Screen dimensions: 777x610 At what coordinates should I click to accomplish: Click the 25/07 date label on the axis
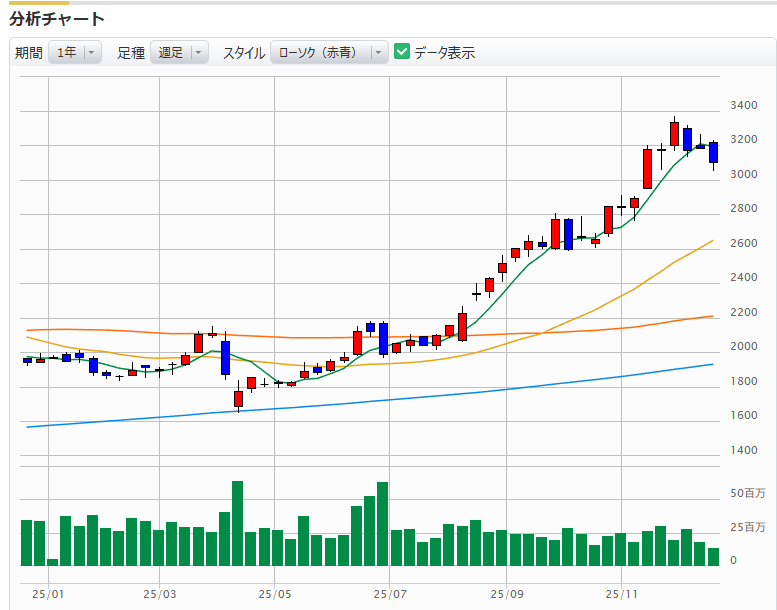tap(390, 593)
